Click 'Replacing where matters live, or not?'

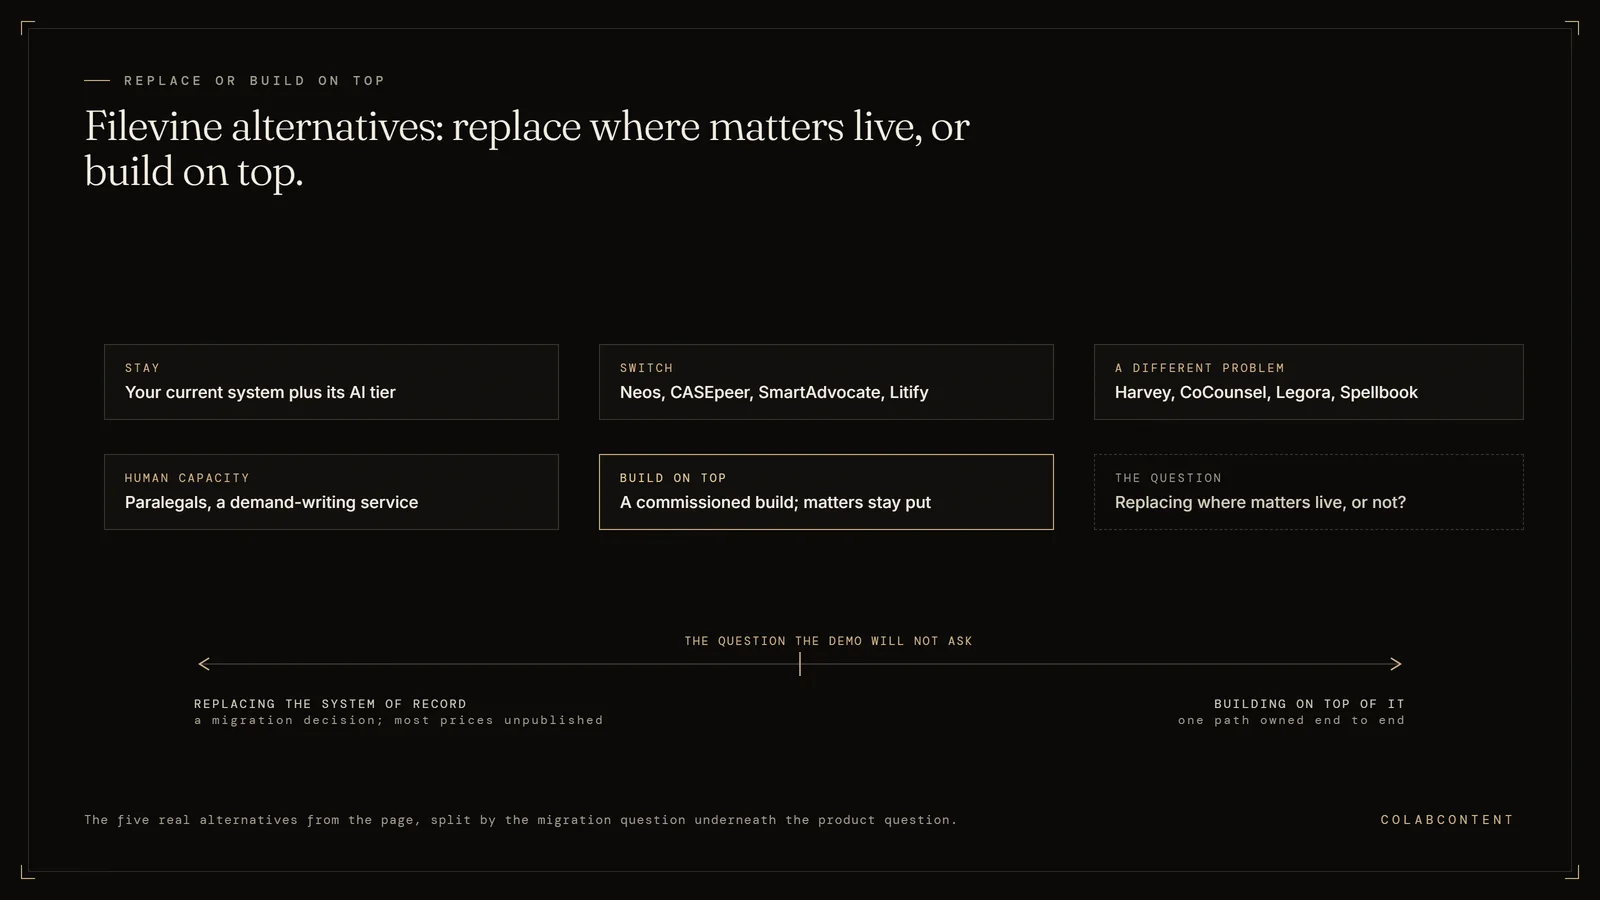(x=1260, y=503)
